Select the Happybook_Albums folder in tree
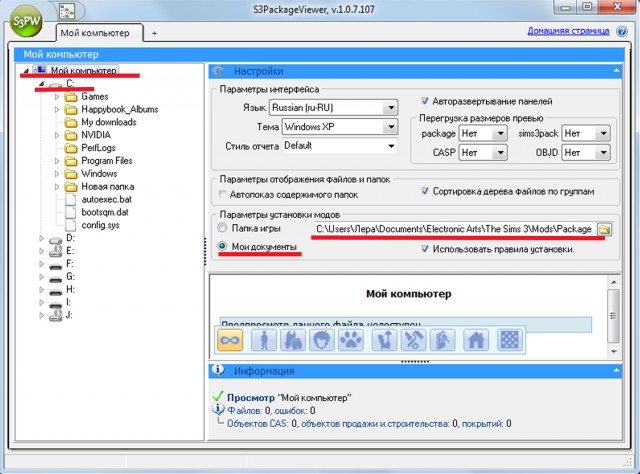Viewport: 640px width, 474px height. pos(119,109)
